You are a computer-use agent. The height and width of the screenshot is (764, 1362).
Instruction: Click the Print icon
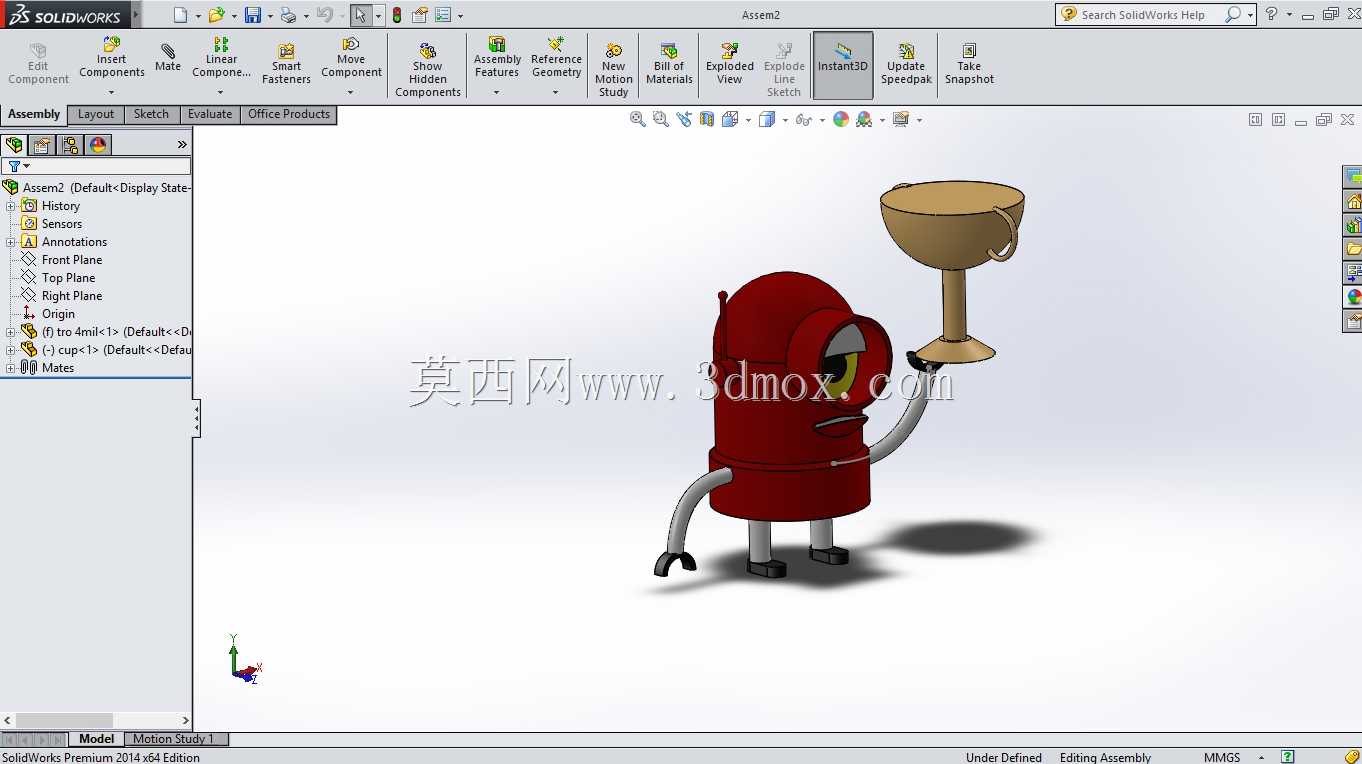[288, 15]
